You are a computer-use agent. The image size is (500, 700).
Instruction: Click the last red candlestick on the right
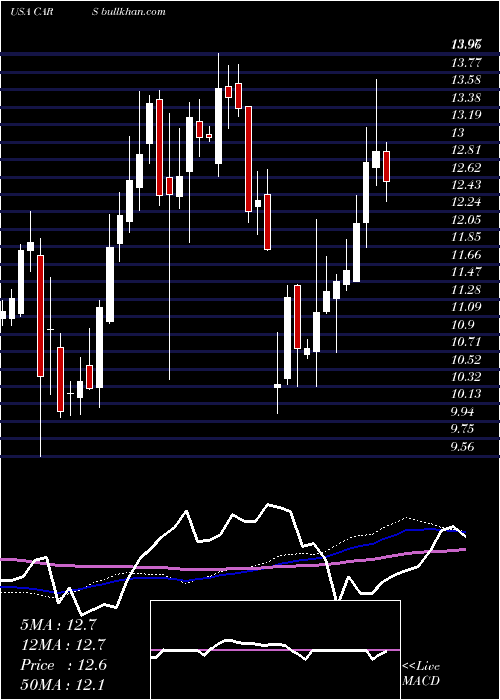(387, 167)
